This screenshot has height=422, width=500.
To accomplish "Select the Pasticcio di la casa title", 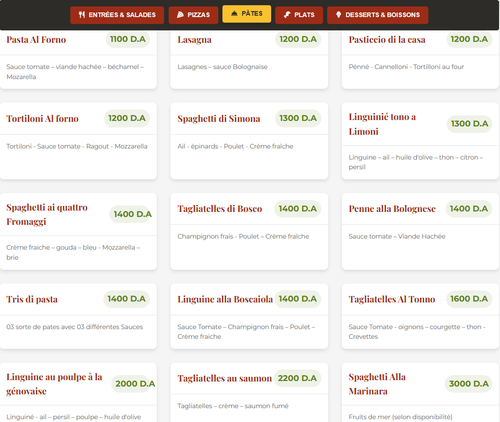I will click(x=387, y=40).
